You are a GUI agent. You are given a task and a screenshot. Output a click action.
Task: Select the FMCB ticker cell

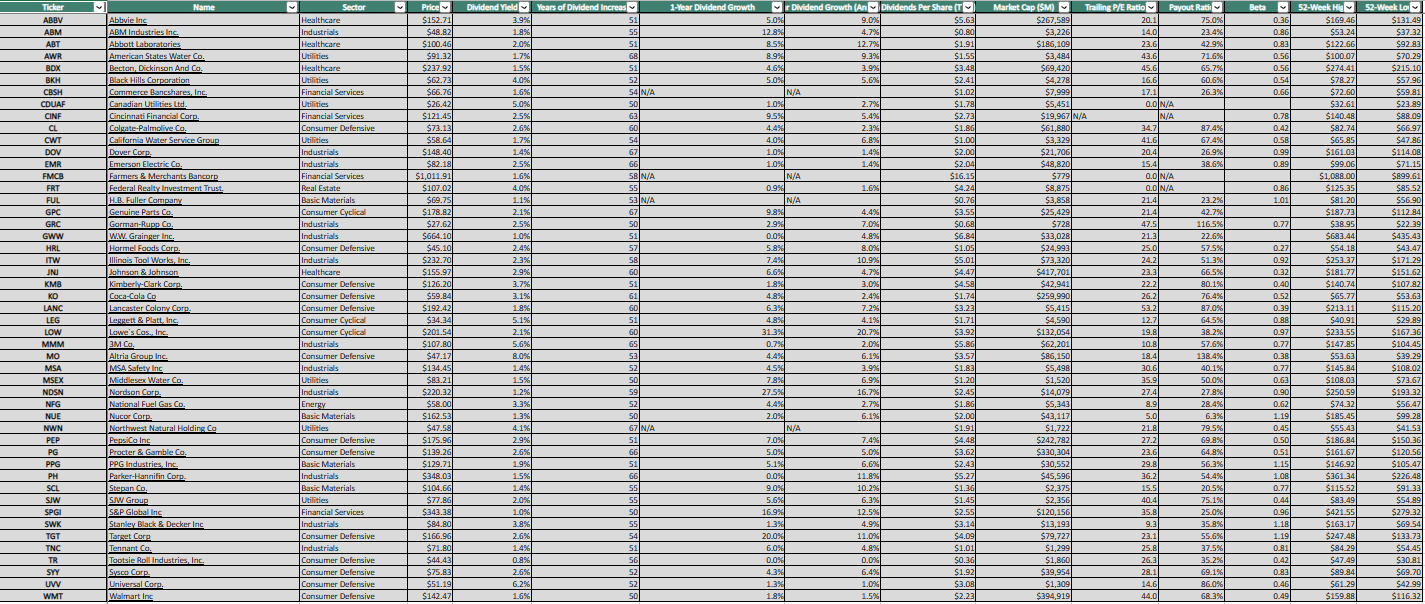[x=53, y=176]
